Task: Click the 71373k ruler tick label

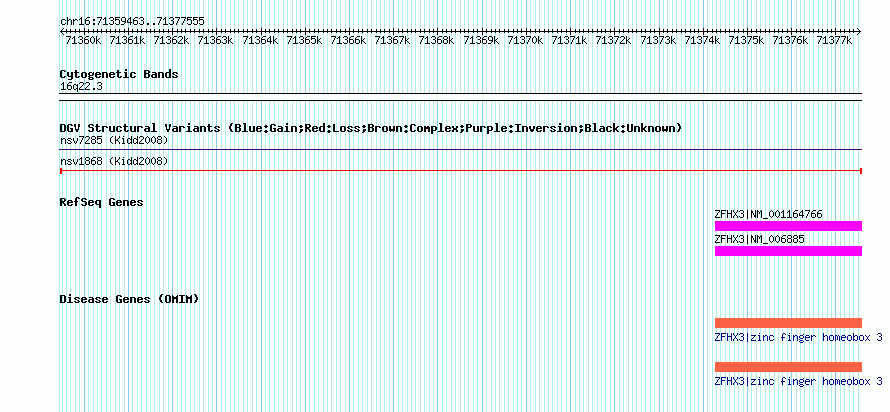Action: point(658,40)
